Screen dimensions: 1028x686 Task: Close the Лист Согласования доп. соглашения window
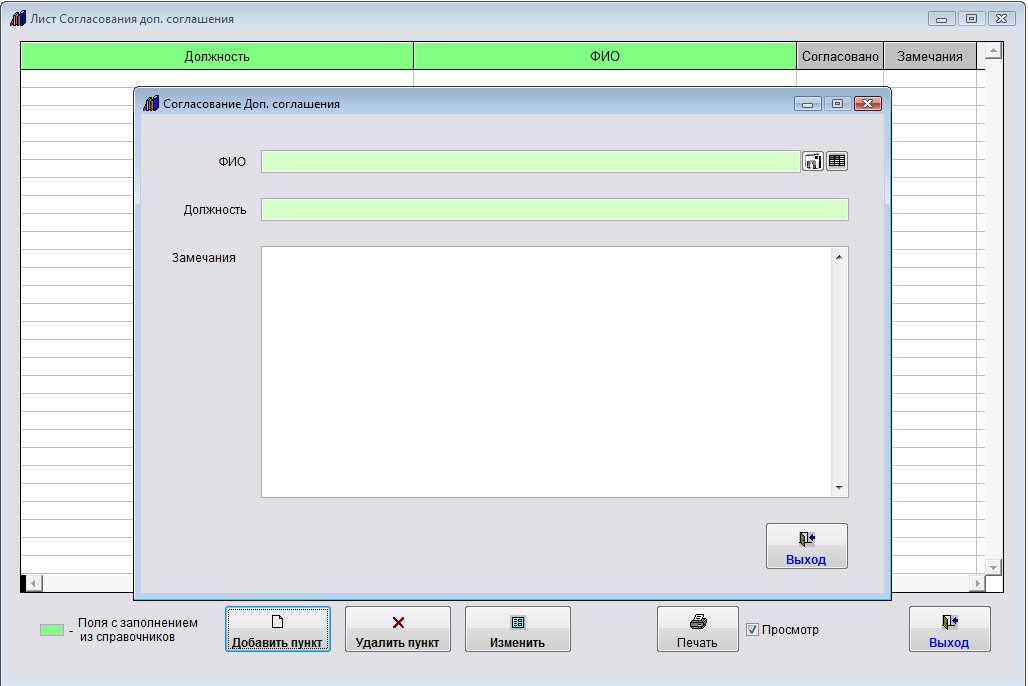pos(1001,18)
